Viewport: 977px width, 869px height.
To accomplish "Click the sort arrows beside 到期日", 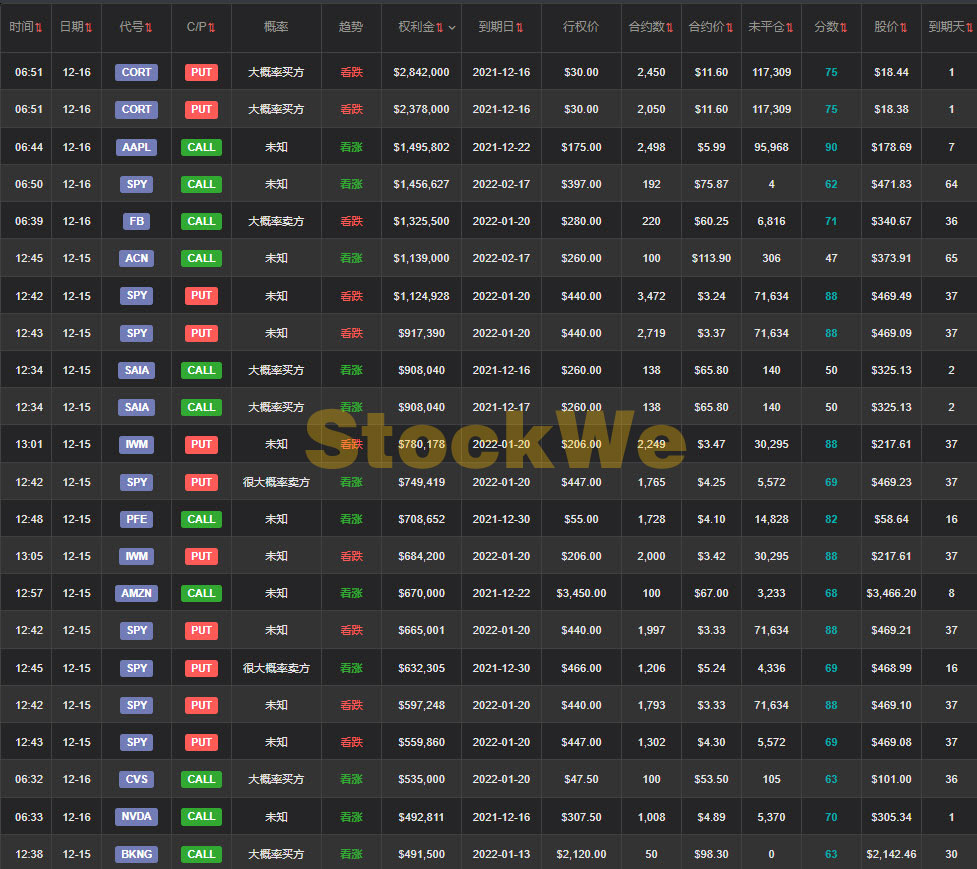I will (520, 27).
